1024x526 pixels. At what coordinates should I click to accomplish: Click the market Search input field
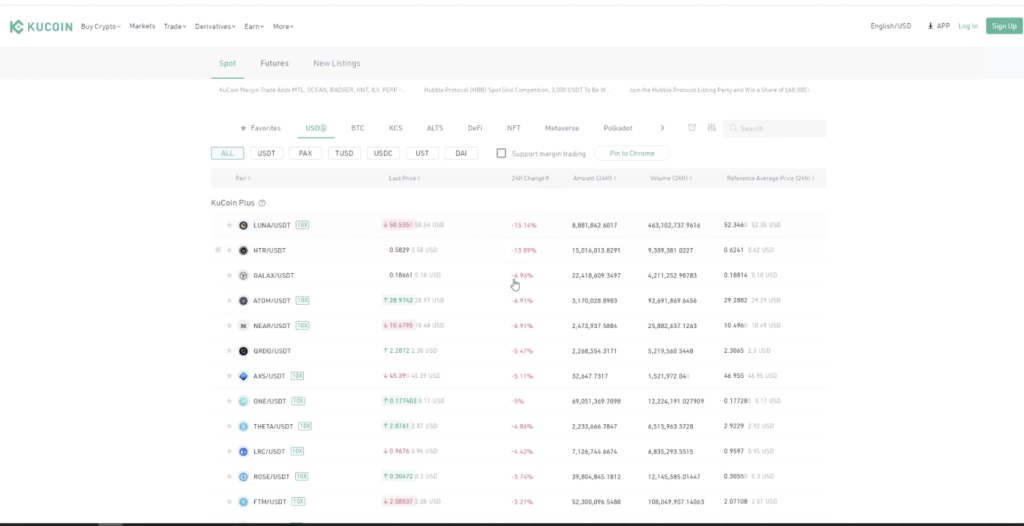coord(780,129)
